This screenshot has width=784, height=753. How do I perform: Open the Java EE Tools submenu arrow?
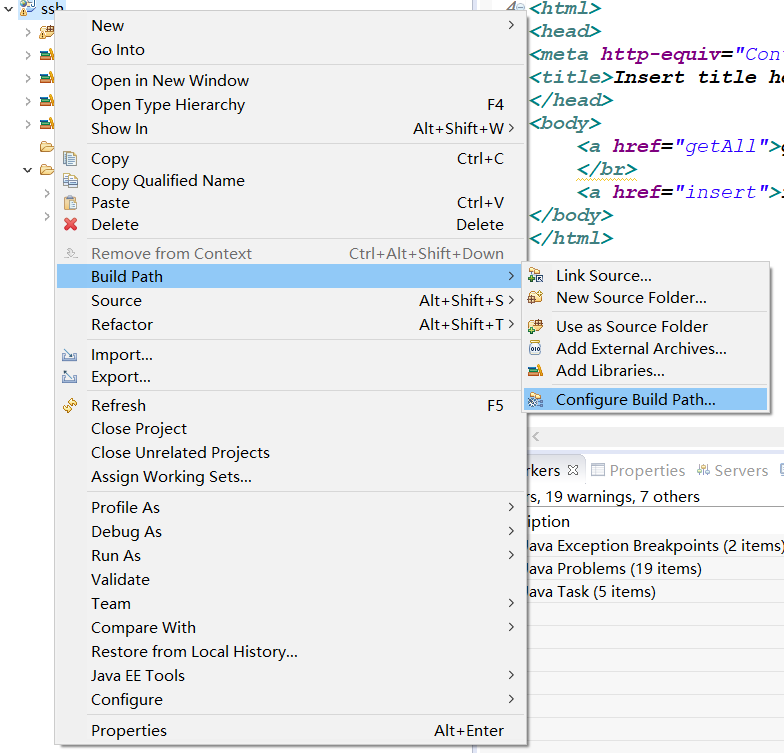pos(511,675)
